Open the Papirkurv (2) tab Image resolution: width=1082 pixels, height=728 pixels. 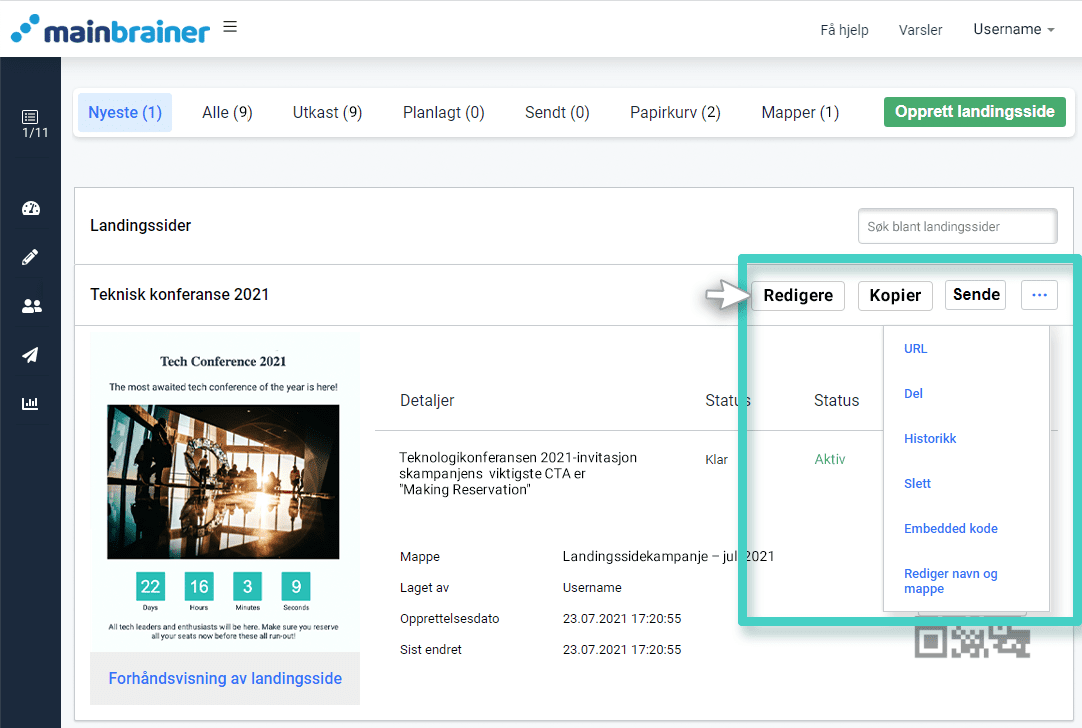675,113
